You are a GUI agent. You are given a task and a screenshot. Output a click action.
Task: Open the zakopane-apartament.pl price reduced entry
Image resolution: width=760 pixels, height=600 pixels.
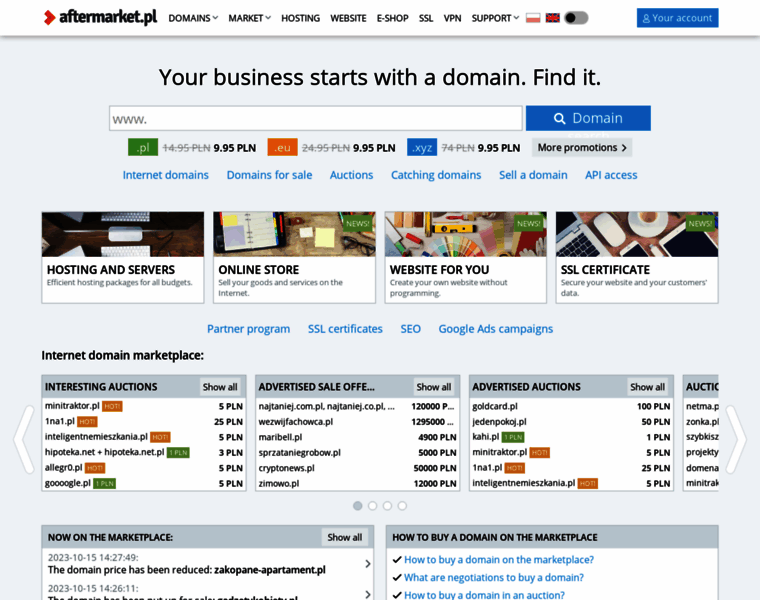tap(187, 570)
